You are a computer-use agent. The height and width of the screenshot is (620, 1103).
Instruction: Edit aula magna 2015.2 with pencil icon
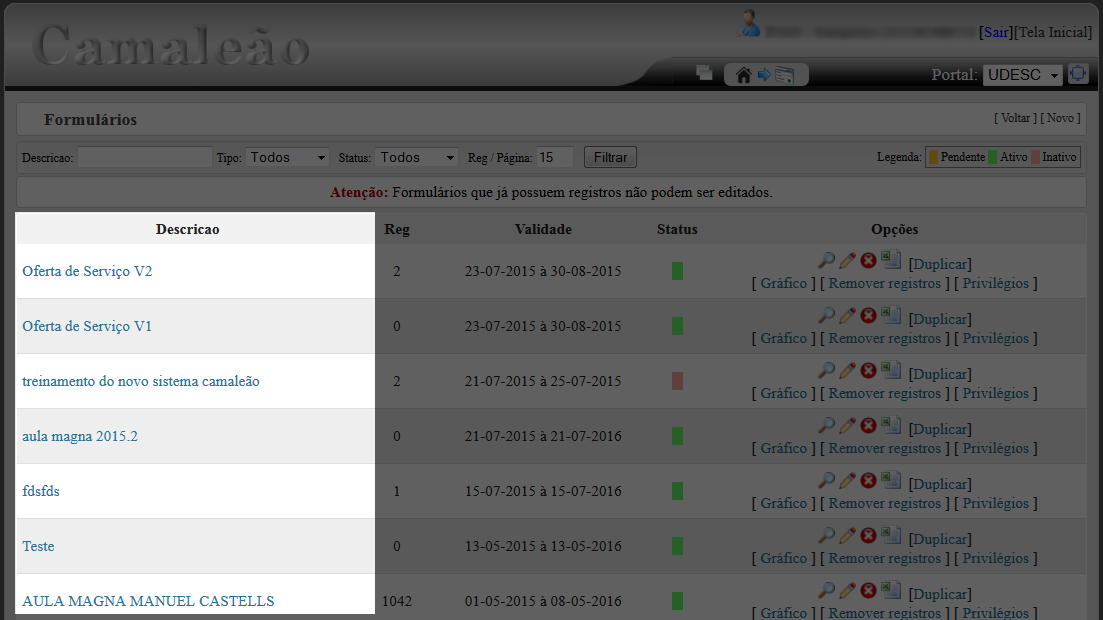pos(847,425)
